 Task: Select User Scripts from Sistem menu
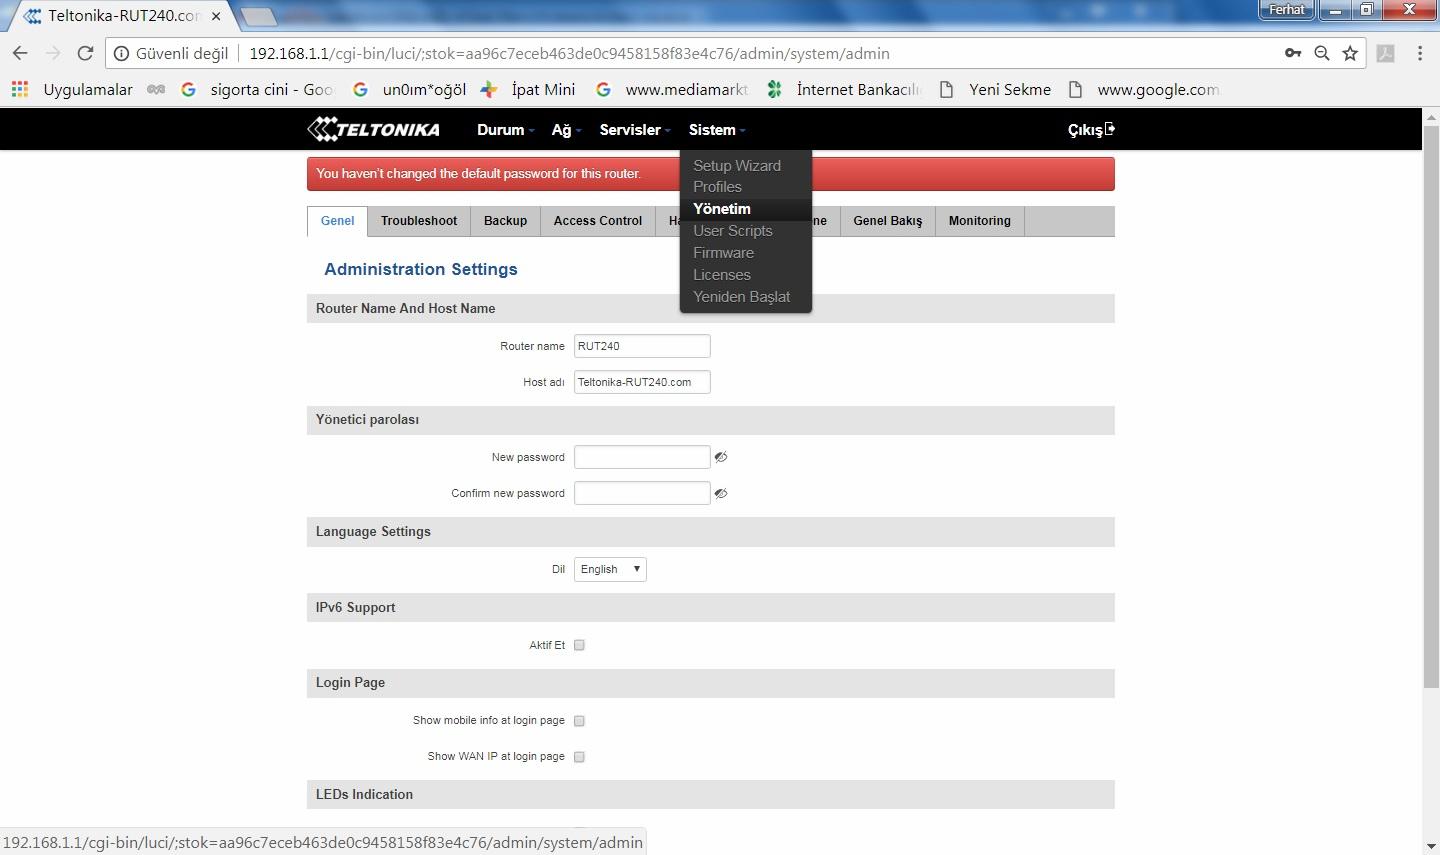733,230
